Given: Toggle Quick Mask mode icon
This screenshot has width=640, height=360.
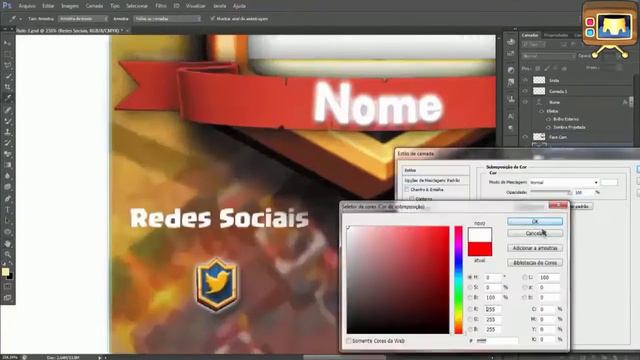Looking at the screenshot, I should click(8, 287).
